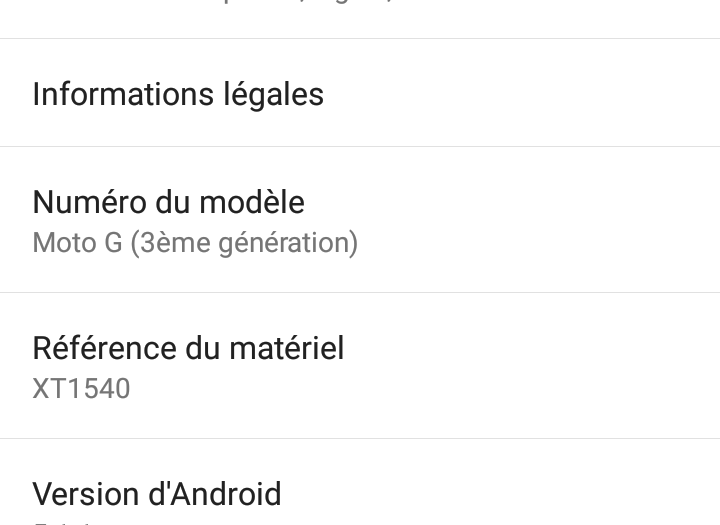Select the XT1540 hardware reference value
This screenshot has width=720, height=525.
pos(81,388)
